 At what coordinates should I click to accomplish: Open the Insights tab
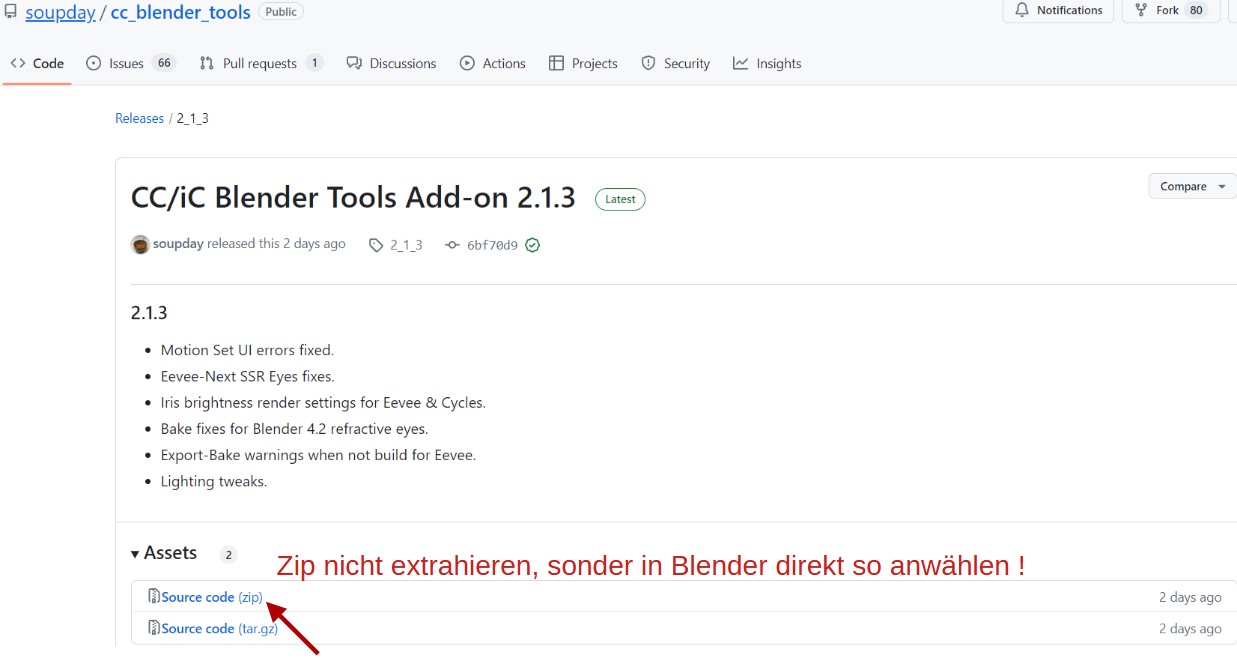point(767,63)
